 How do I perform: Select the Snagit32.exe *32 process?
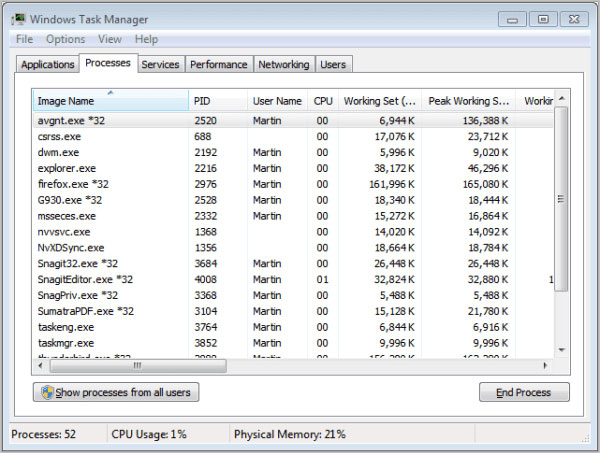(x=293, y=264)
